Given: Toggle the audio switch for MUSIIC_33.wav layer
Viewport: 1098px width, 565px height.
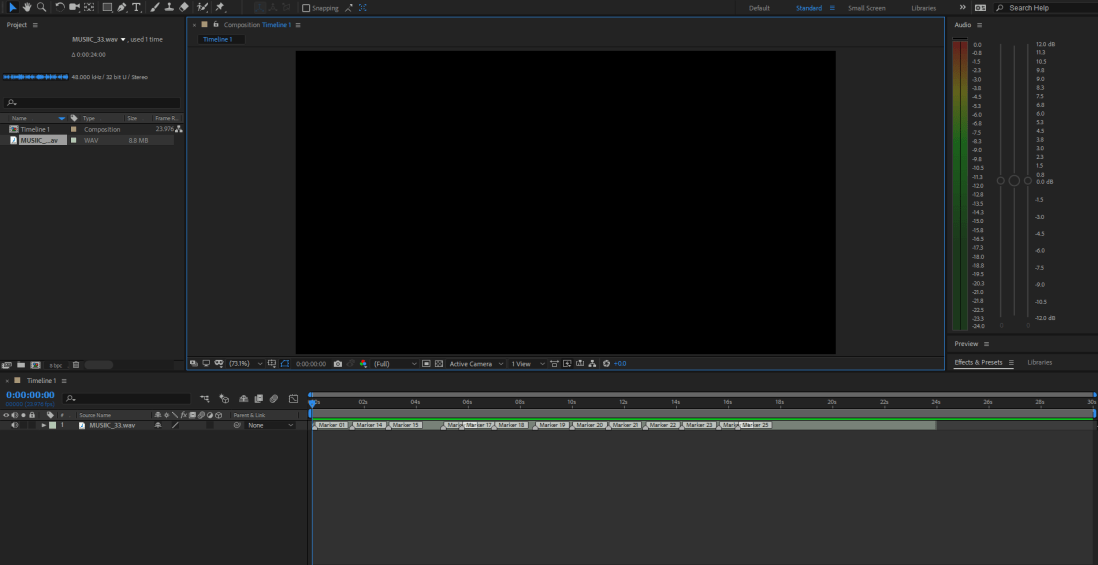Looking at the screenshot, I should 15,425.
